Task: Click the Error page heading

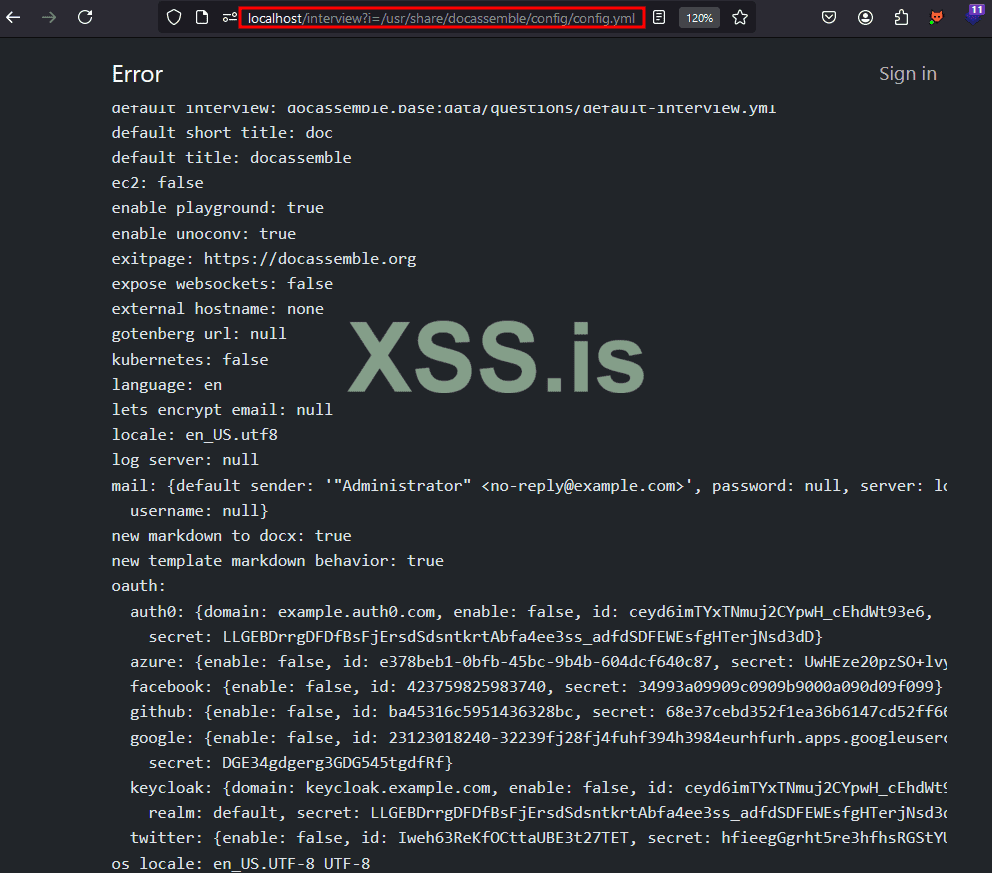Action: (137, 74)
